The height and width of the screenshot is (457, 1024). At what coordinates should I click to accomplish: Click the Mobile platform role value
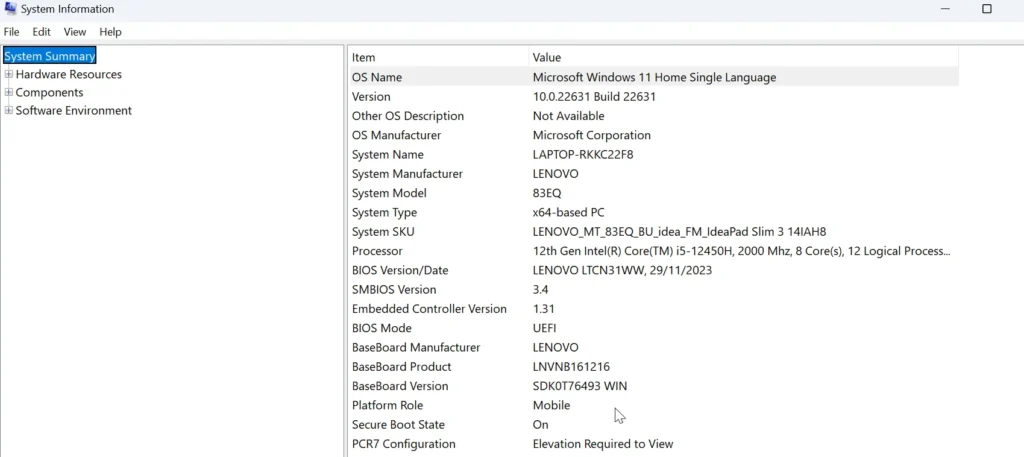(x=551, y=405)
